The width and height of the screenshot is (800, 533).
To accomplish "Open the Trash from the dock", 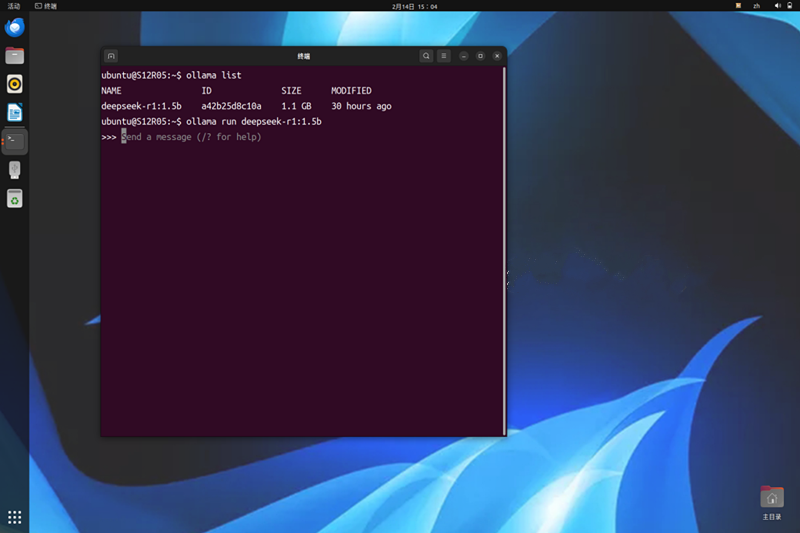I will [x=14, y=198].
